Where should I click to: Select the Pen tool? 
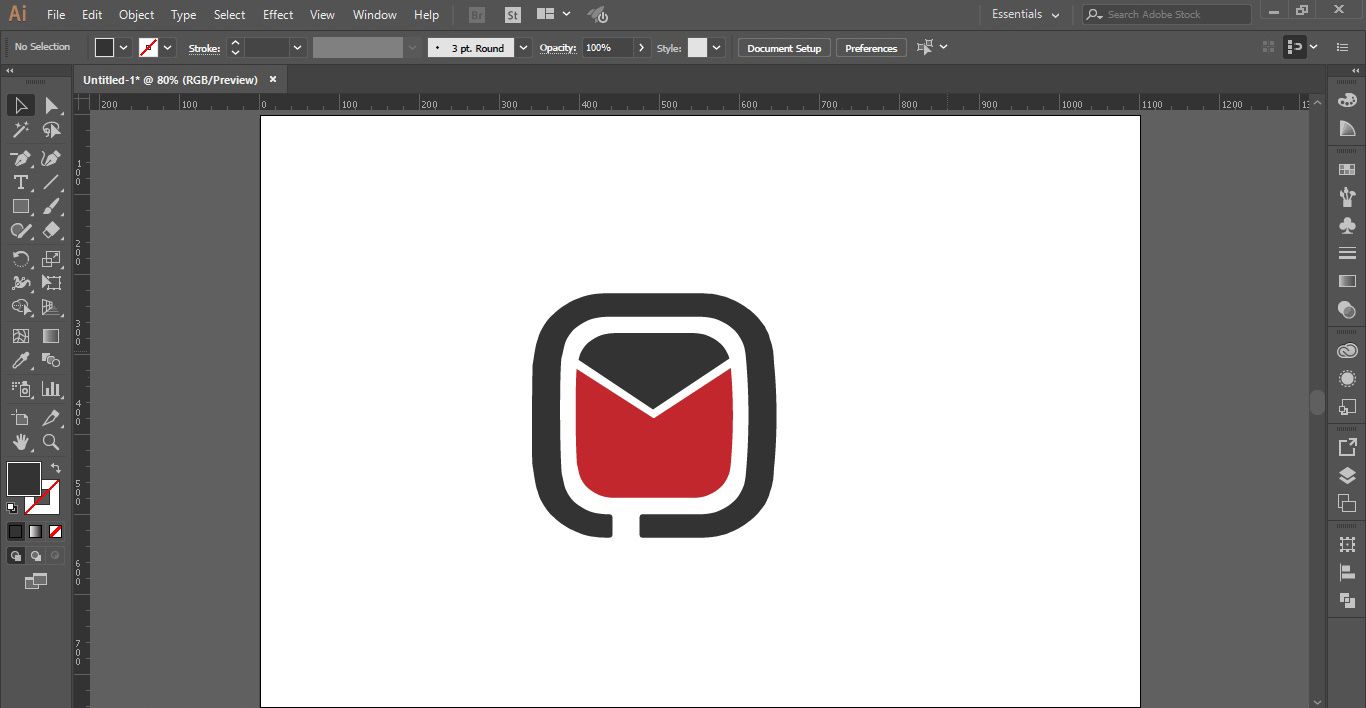click(20, 158)
